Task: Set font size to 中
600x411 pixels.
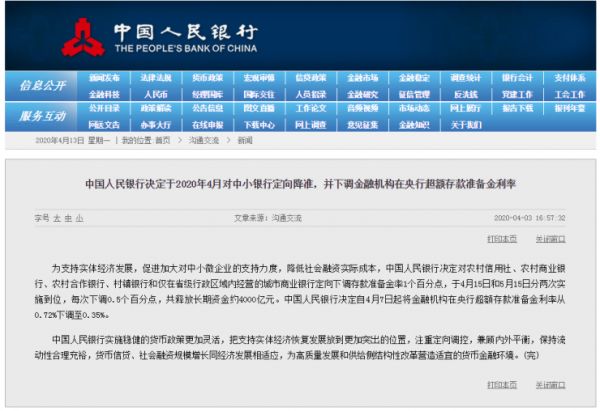Action: click(x=68, y=219)
